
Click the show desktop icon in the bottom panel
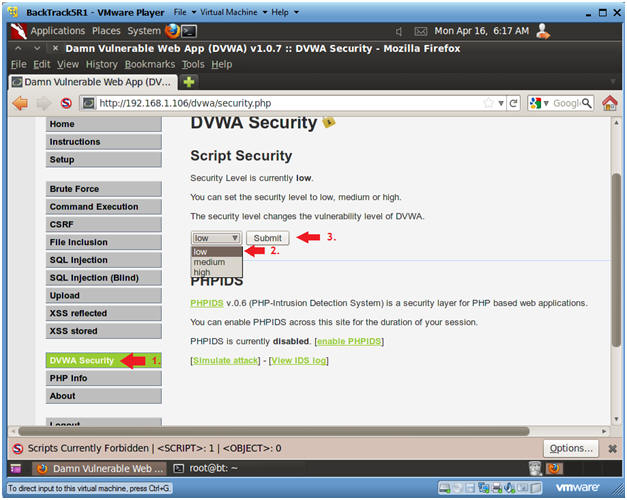click(16, 468)
